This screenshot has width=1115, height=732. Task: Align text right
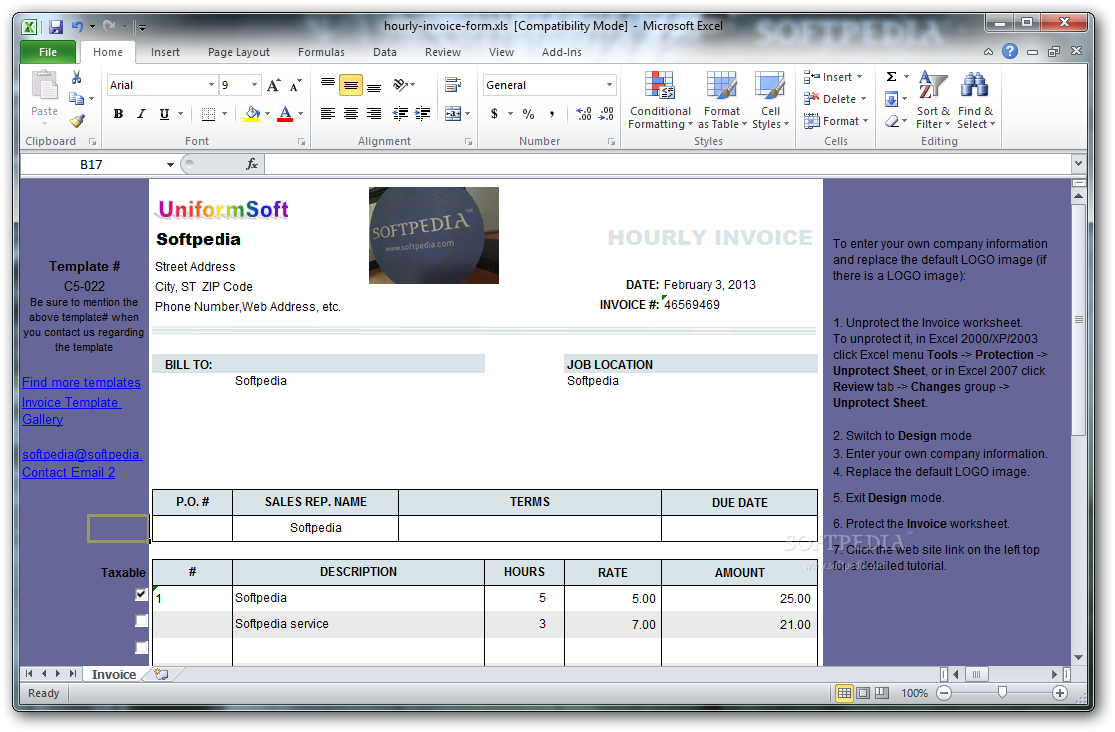coord(374,113)
